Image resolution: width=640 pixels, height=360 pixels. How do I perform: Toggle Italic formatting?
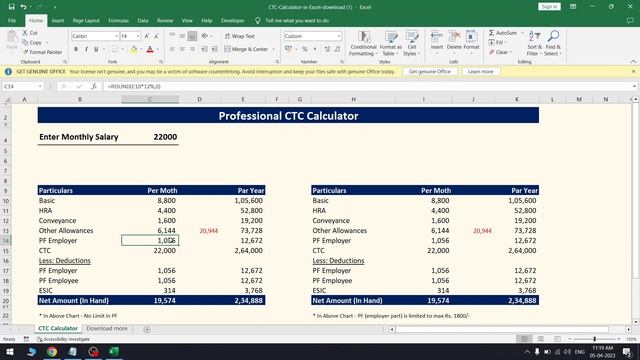point(86,49)
